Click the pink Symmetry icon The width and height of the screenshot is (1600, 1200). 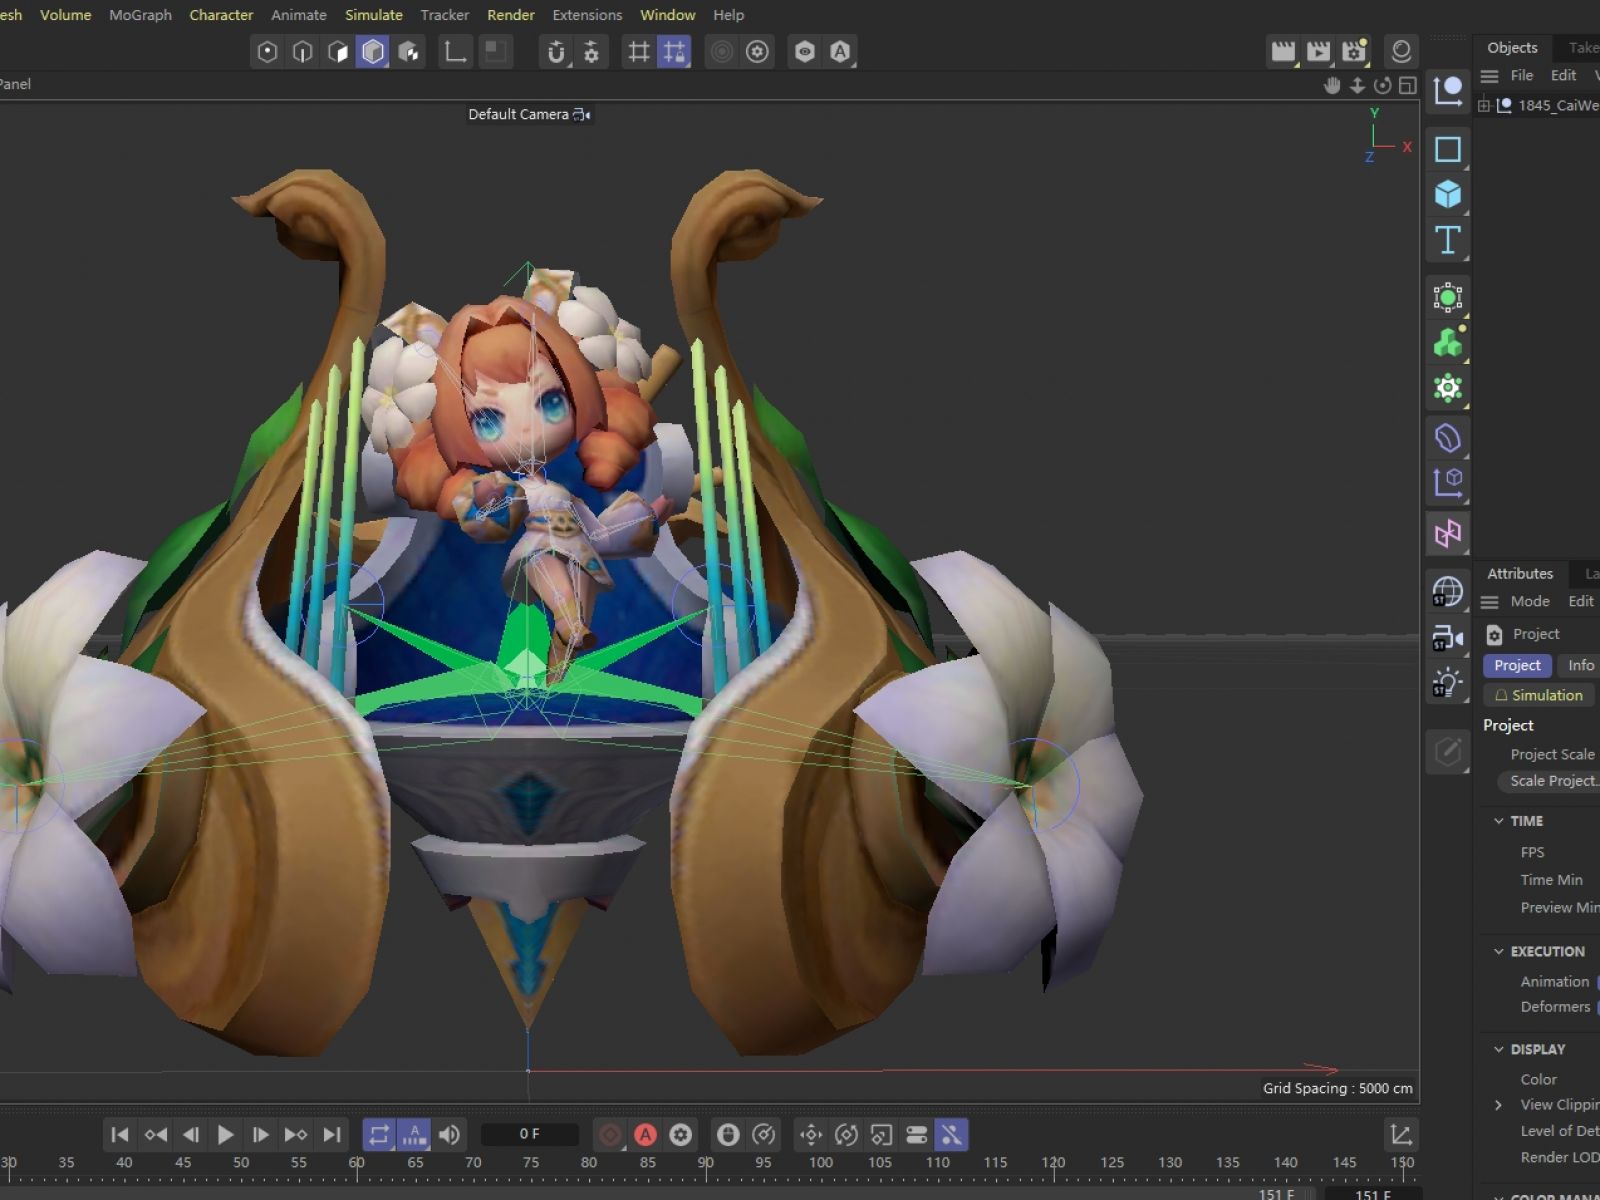pos(1448,533)
